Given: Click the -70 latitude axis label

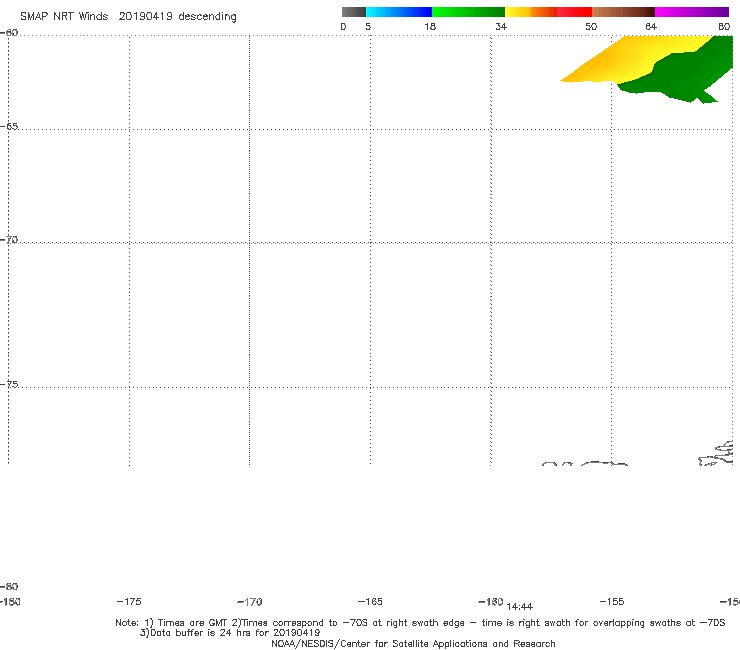Looking at the screenshot, I should coord(9,240).
